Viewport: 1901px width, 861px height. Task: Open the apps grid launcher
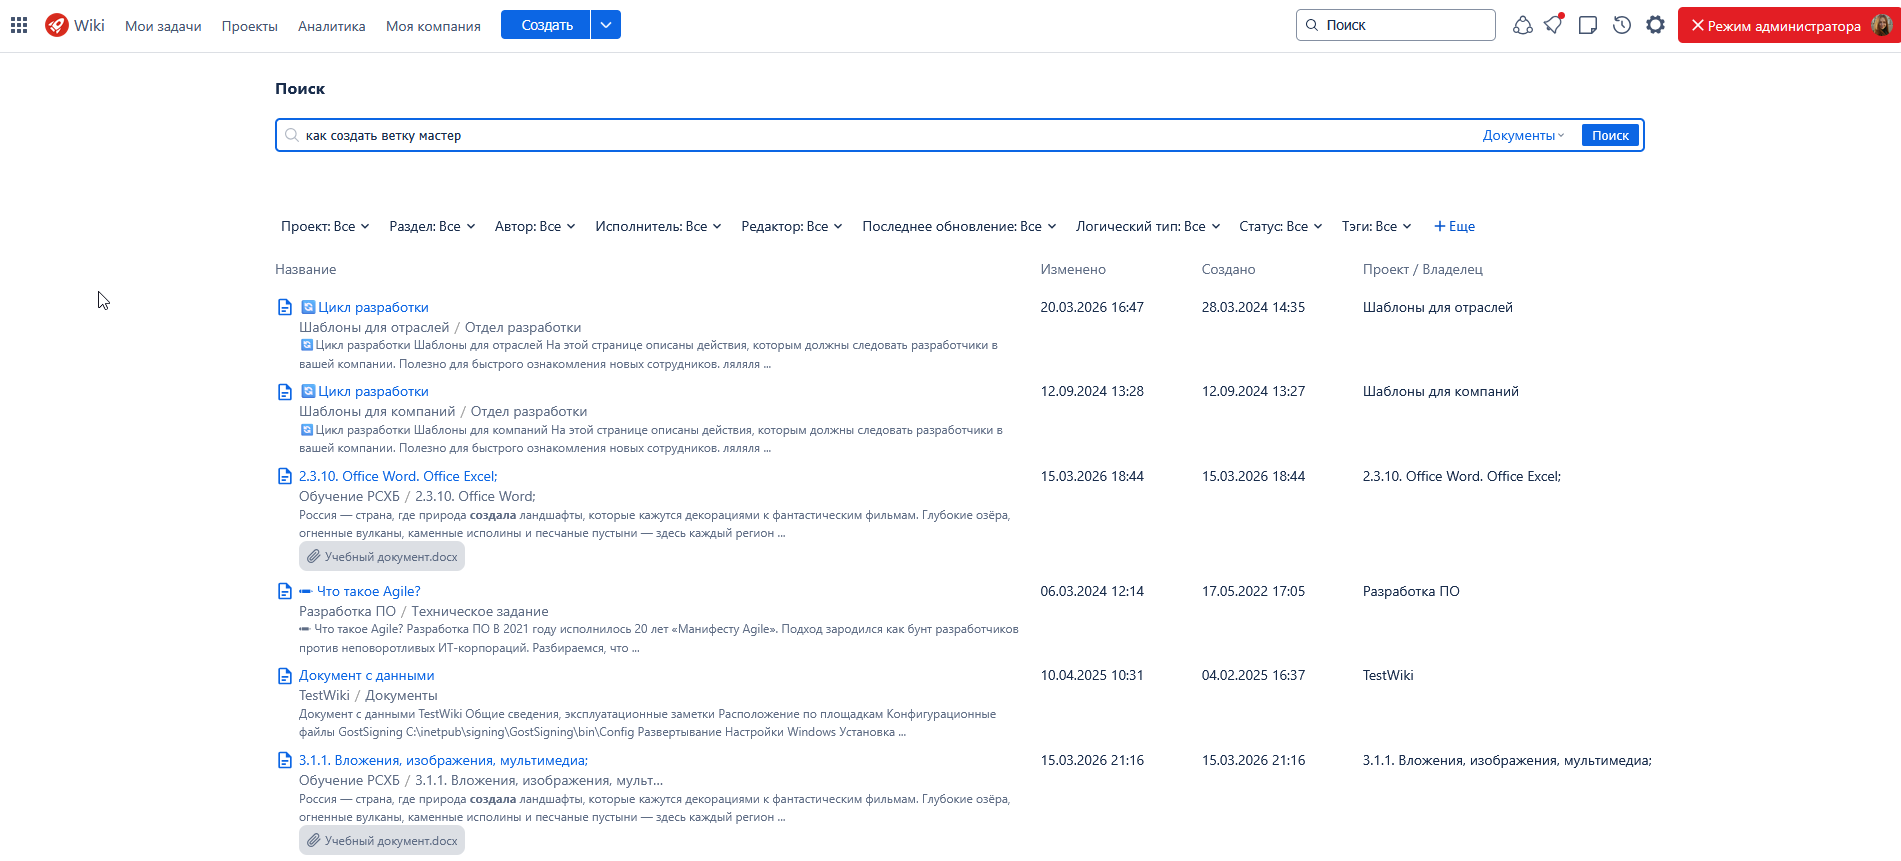tap(19, 26)
